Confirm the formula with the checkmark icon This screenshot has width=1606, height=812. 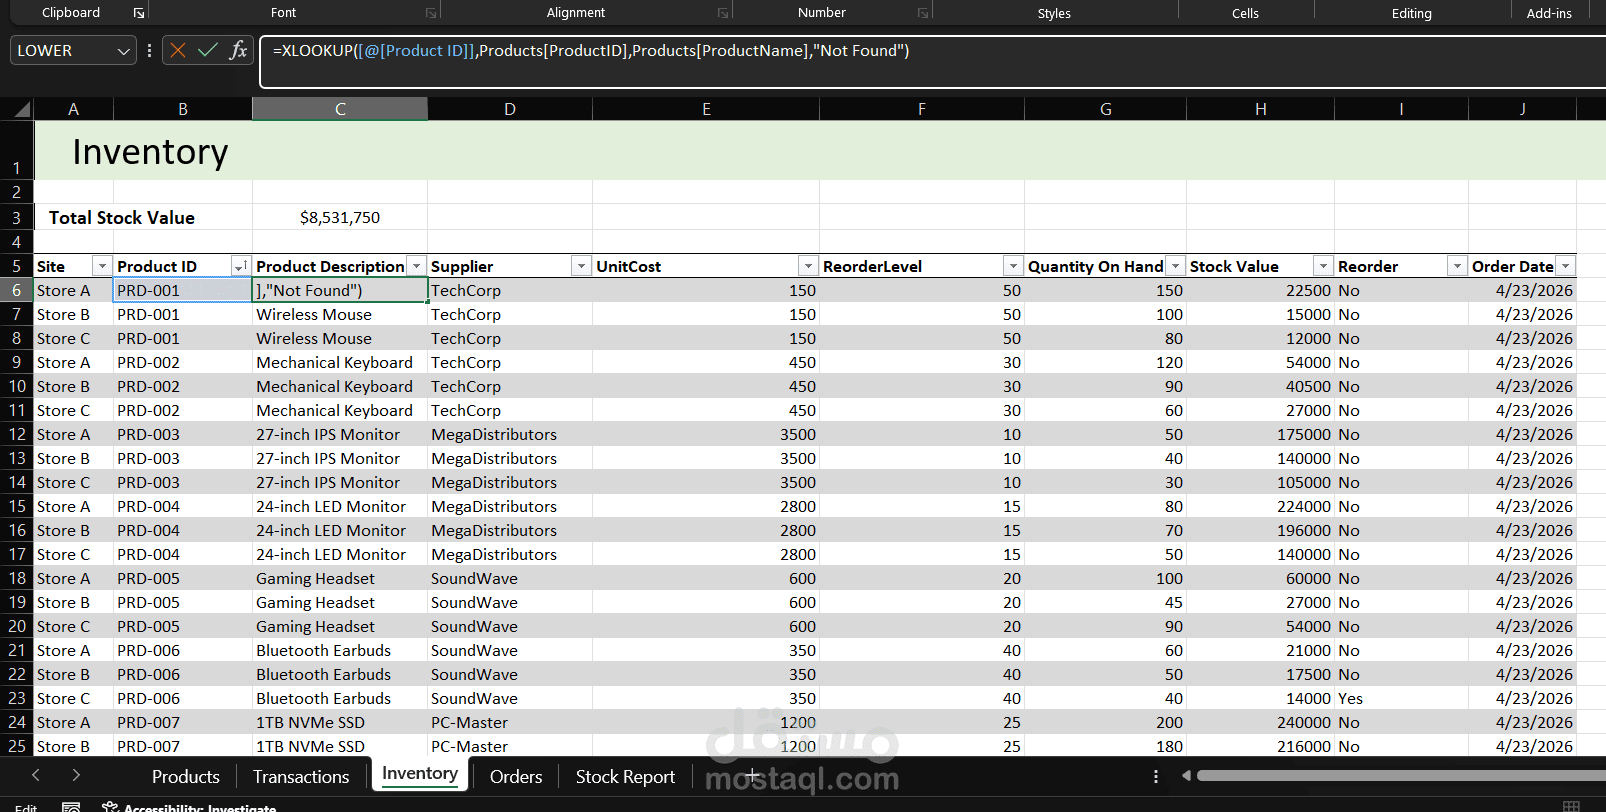pyautogui.click(x=208, y=50)
